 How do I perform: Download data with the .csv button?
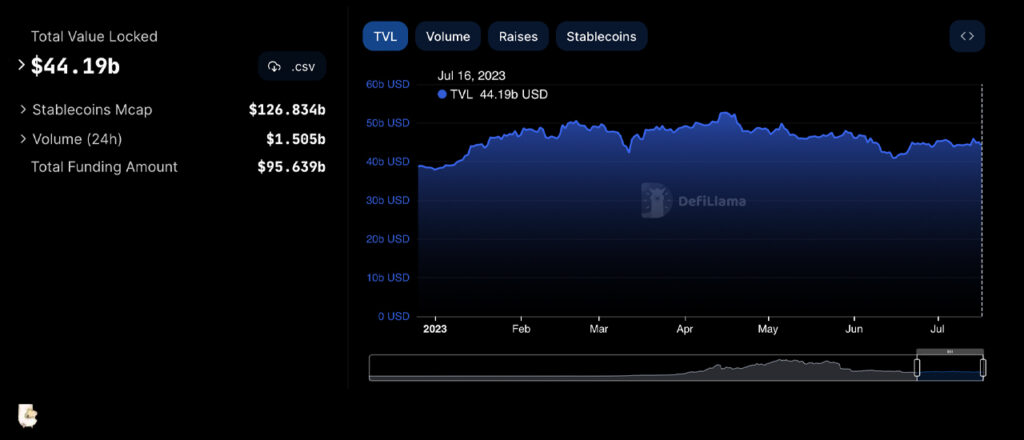click(x=292, y=67)
